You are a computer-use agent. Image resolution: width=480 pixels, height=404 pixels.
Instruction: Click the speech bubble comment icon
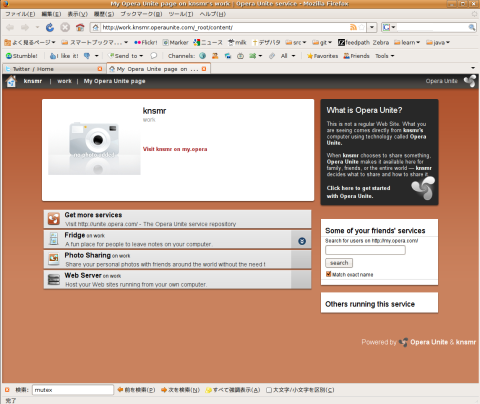click(154, 56)
